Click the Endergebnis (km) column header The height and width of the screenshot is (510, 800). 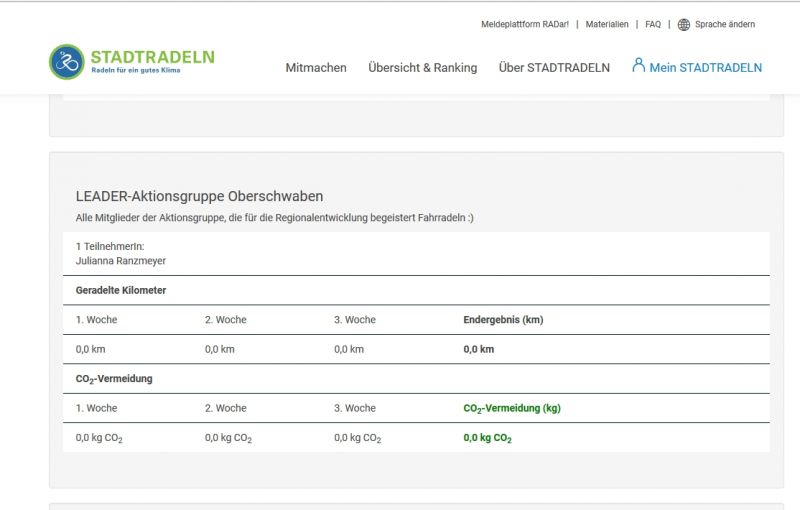coord(503,320)
